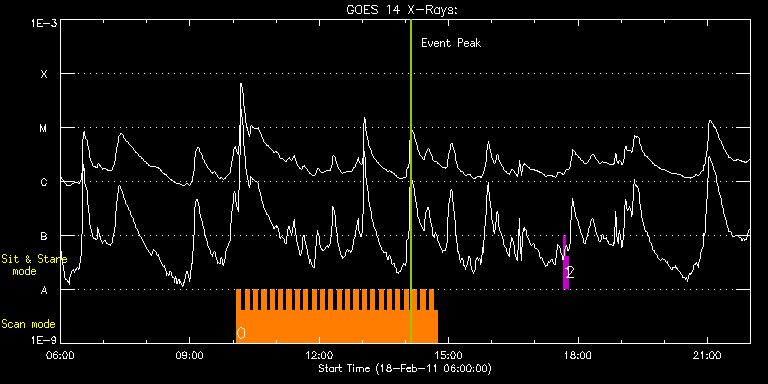This screenshot has width=768, height=384.
Task: Click the M flare class axis label
Action: tap(44, 128)
